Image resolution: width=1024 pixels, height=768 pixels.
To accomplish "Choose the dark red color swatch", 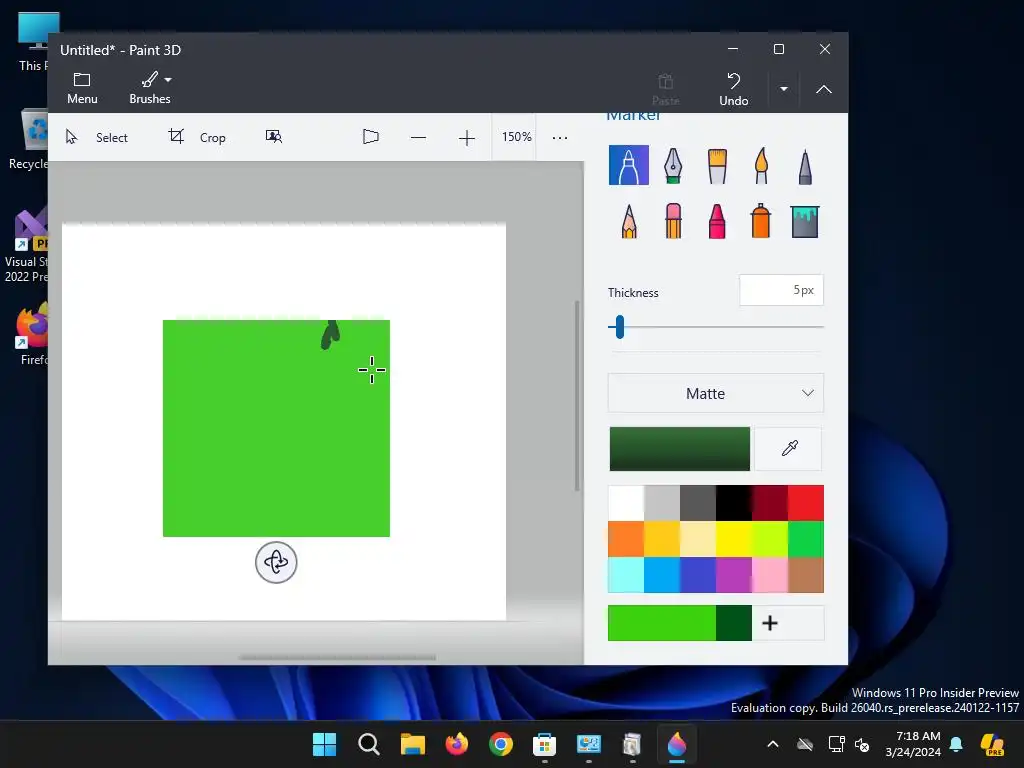I will 769,503.
